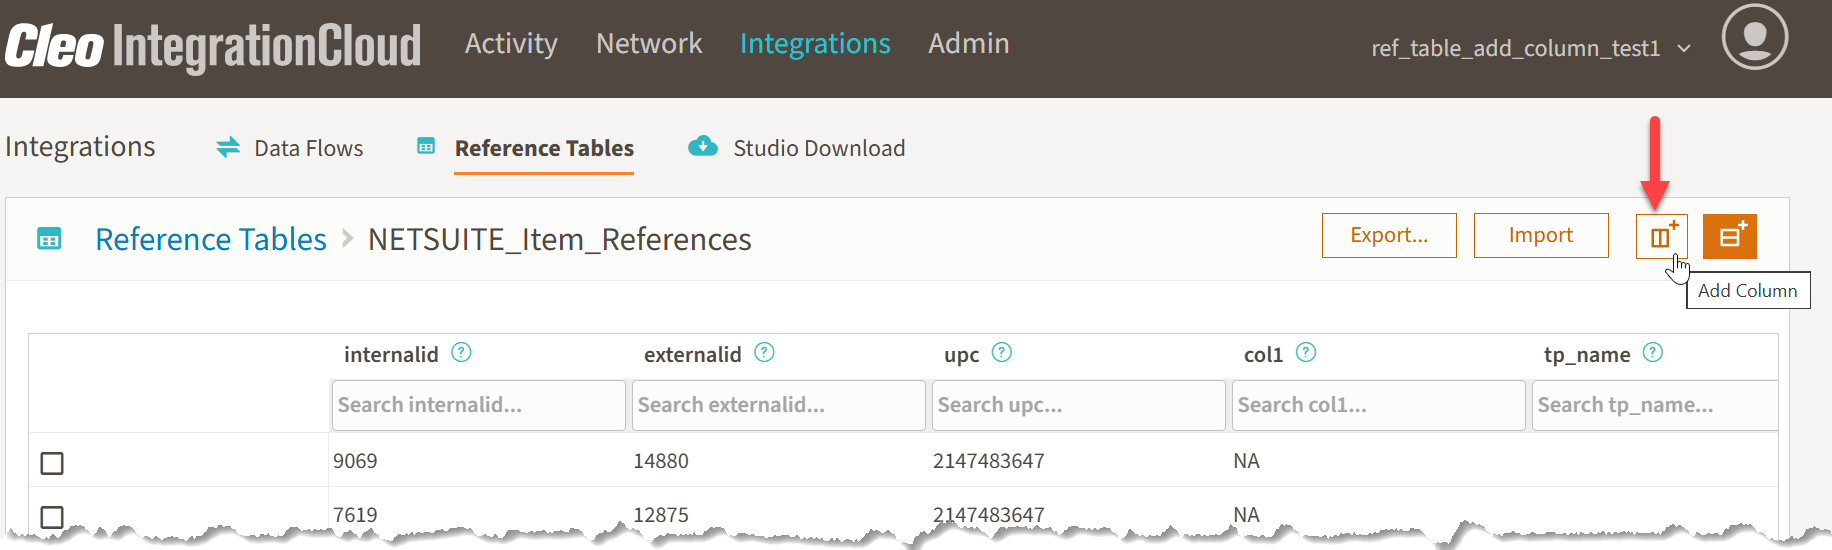The width and height of the screenshot is (1832, 550).
Task: Click the Import button
Action: [x=1540, y=235]
